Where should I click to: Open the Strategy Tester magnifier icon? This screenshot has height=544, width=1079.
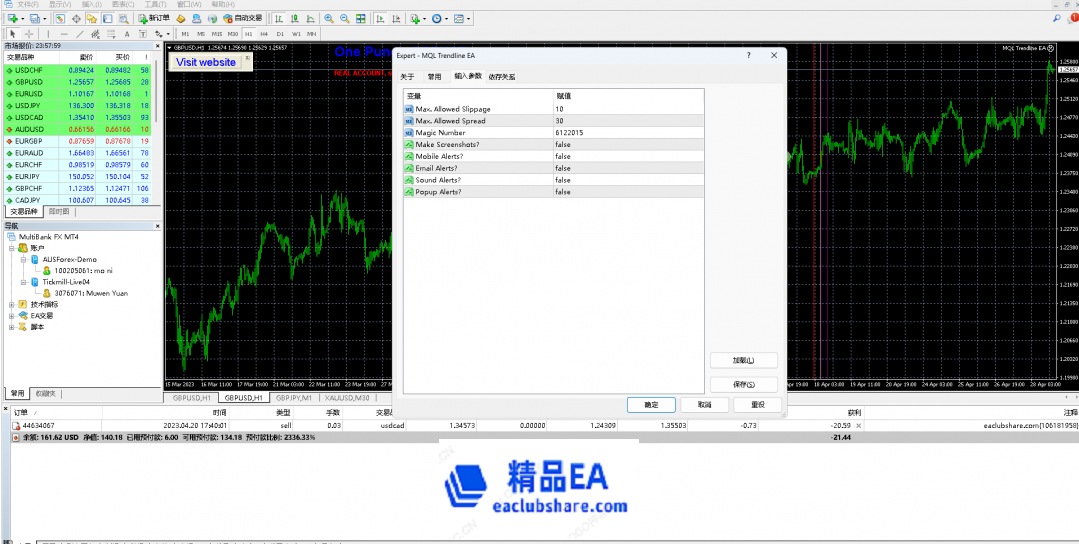click(123, 19)
